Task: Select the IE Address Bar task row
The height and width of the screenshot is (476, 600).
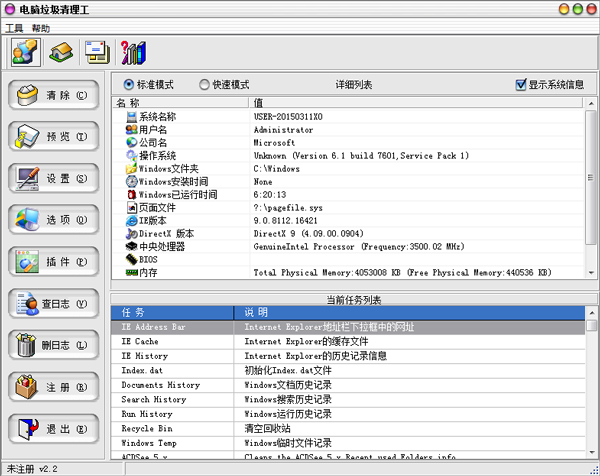Action: coord(348,327)
